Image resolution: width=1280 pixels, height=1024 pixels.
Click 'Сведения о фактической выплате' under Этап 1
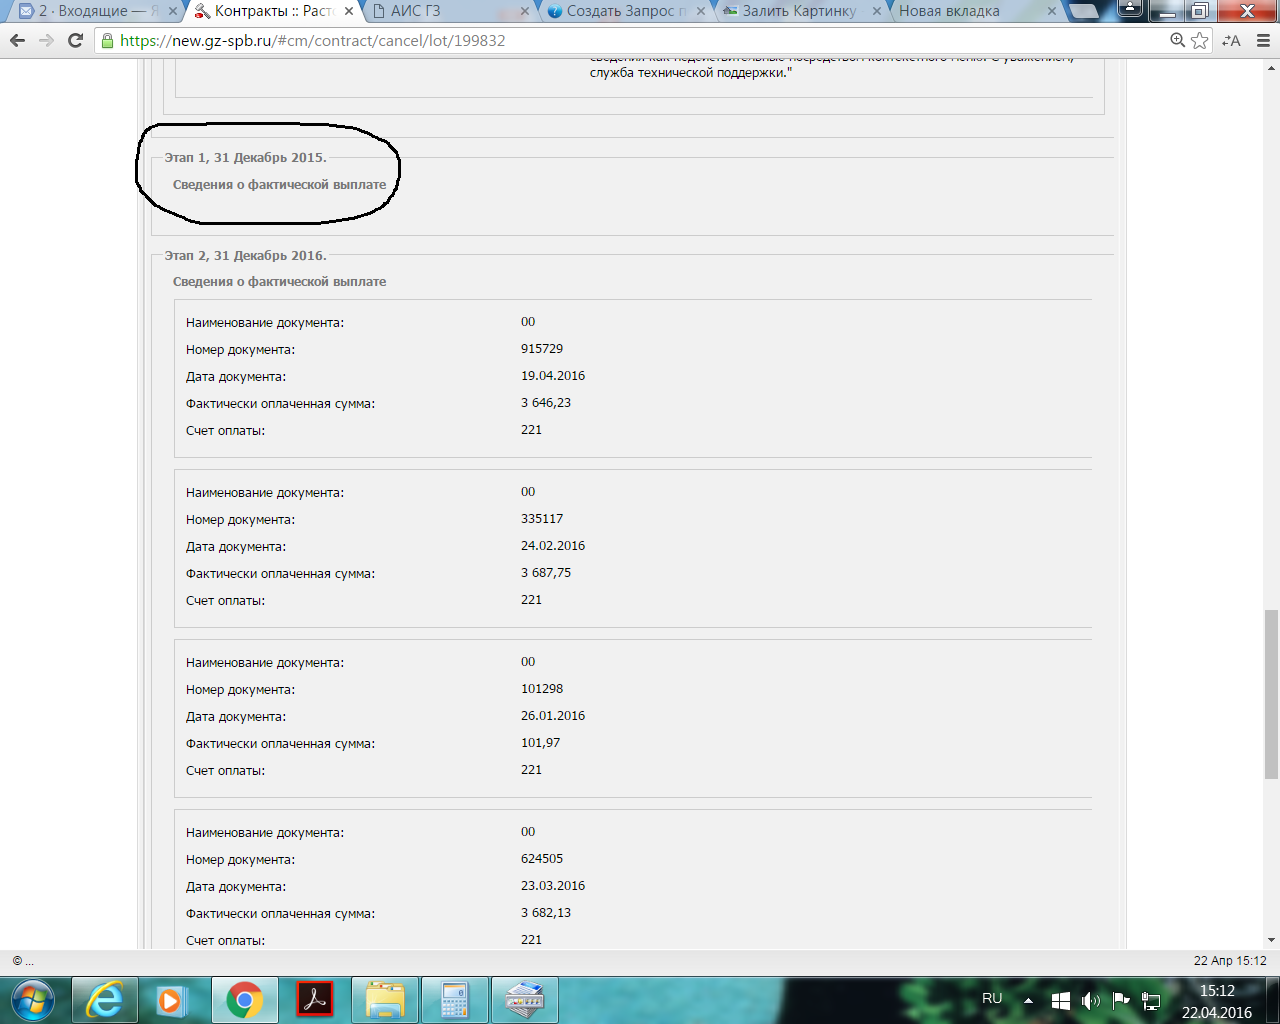(279, 185)
